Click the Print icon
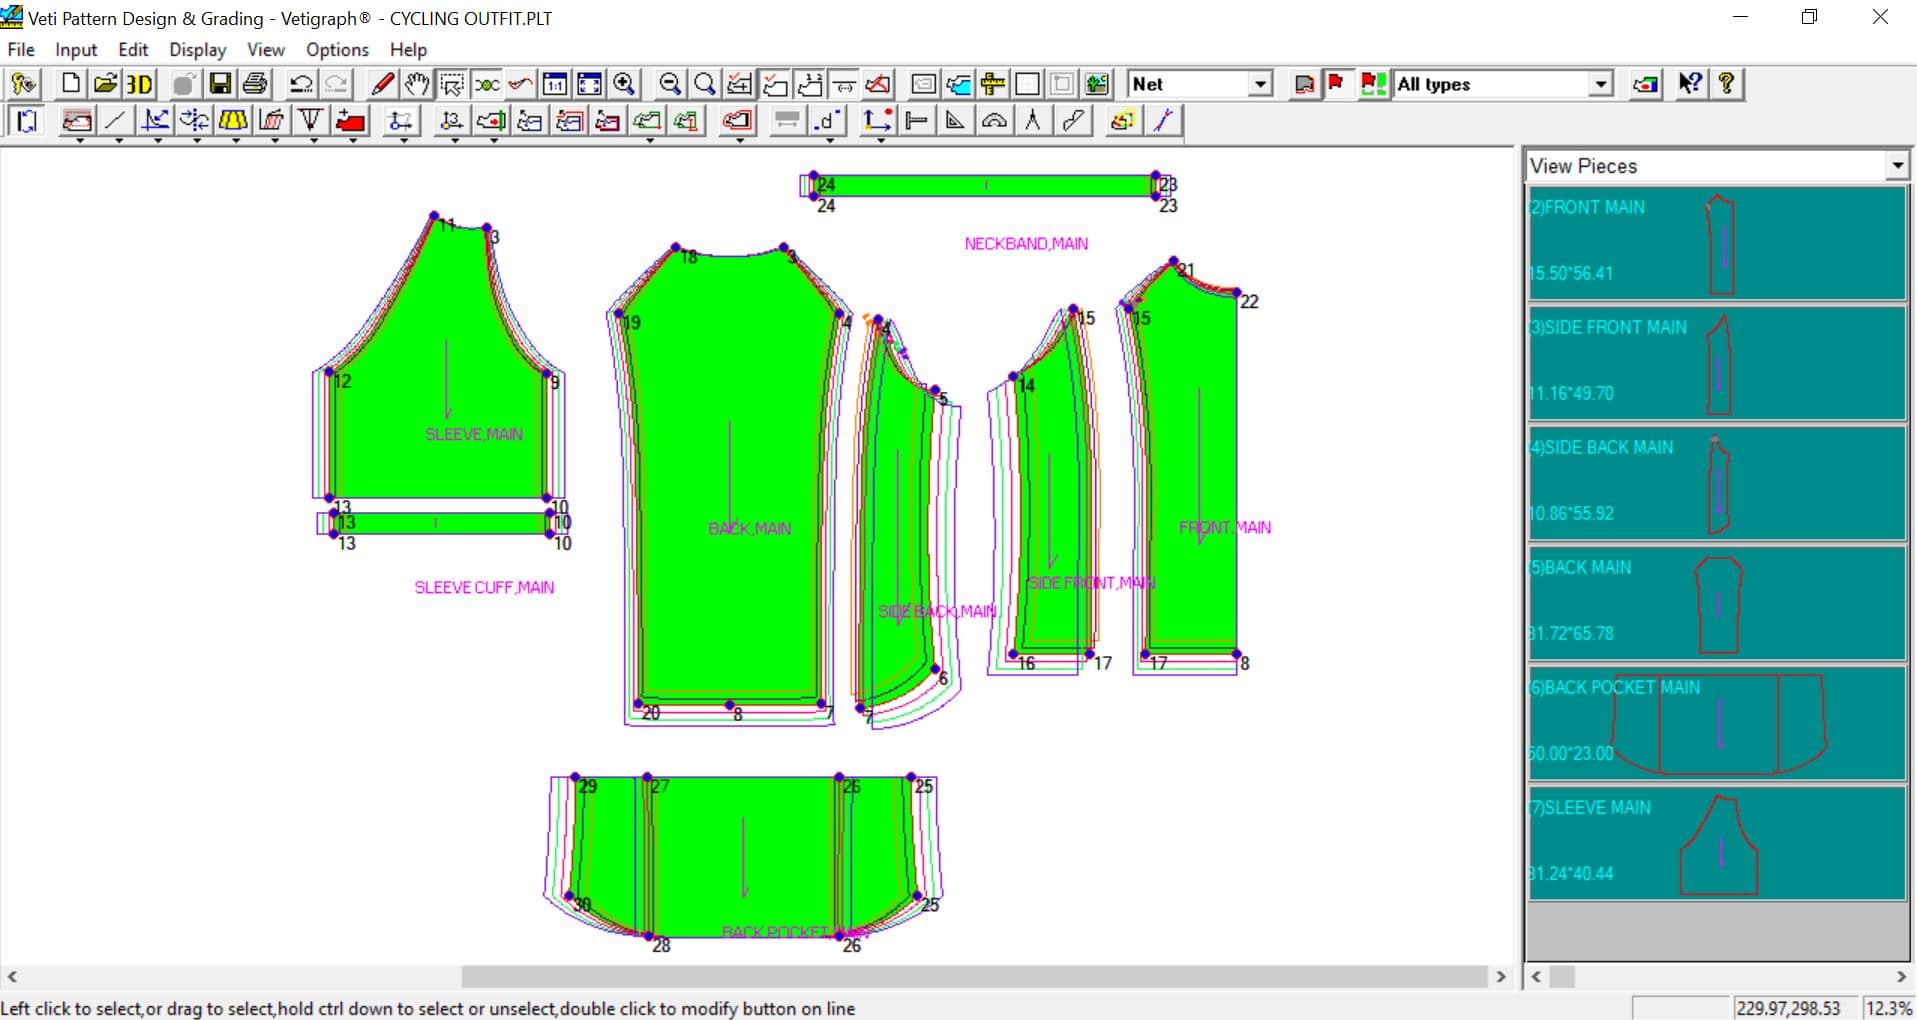Screen dimensions: 1917x1020 [254, 84]
